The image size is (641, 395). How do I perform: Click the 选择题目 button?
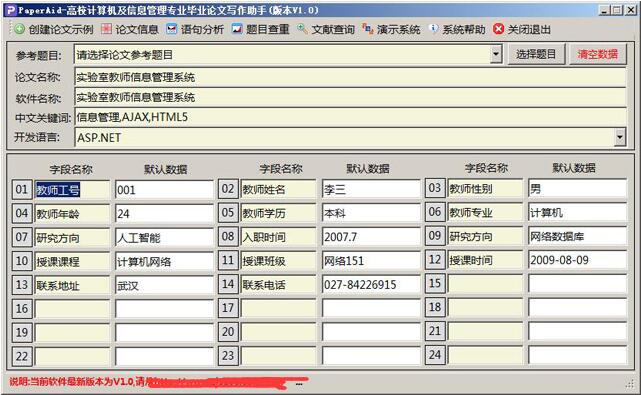click(x=536, y=54)
